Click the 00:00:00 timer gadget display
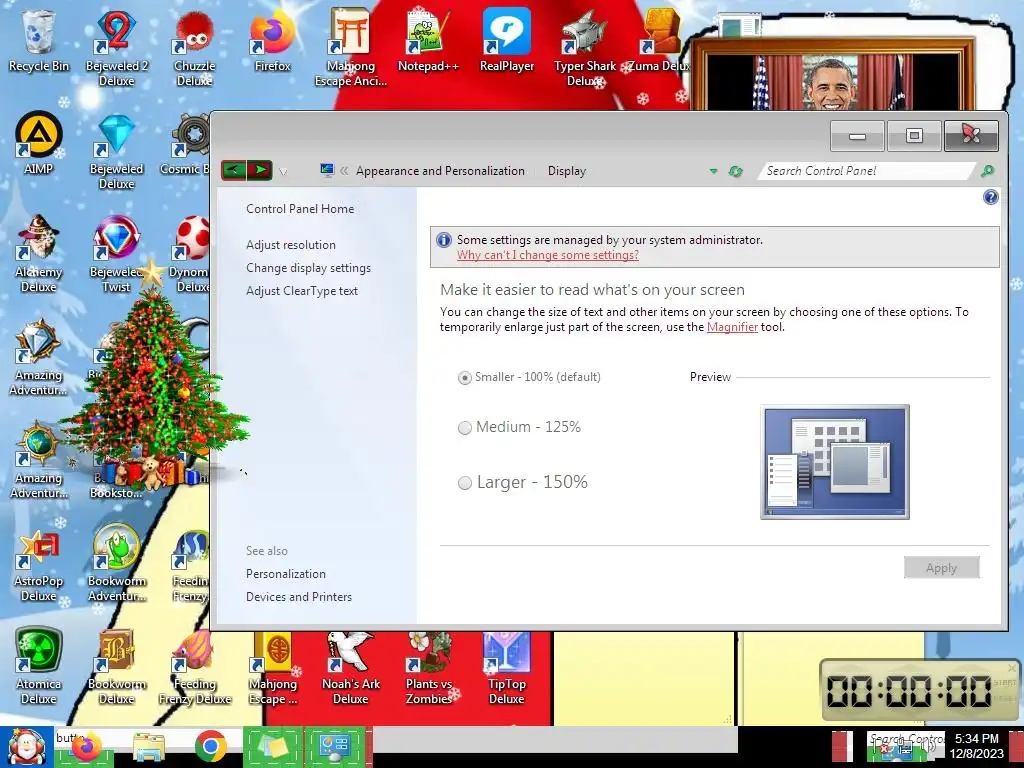The height and width of the screenshot is (768, 1024). (x=910, y=692)
